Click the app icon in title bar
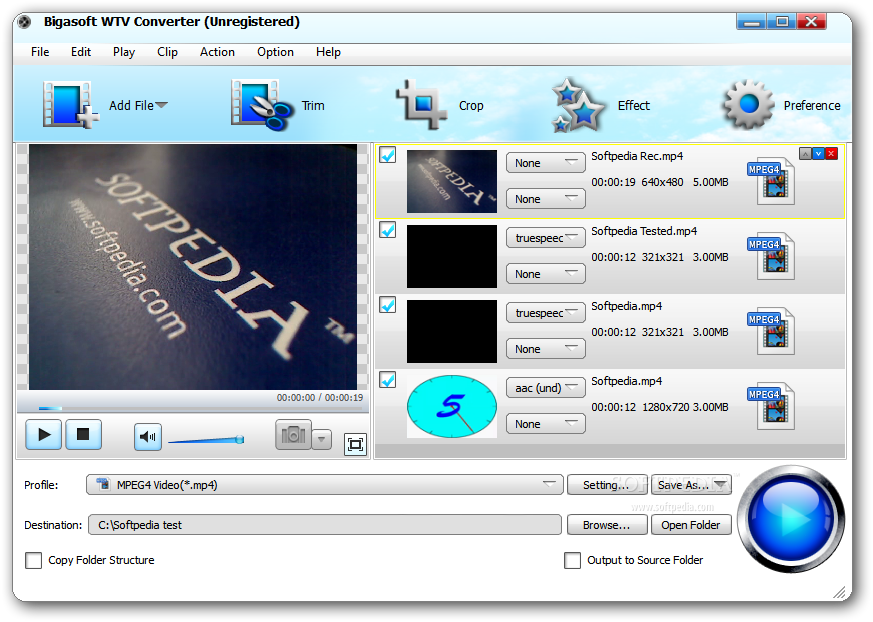This screenshot has height=622, width=873. point(24,22)
